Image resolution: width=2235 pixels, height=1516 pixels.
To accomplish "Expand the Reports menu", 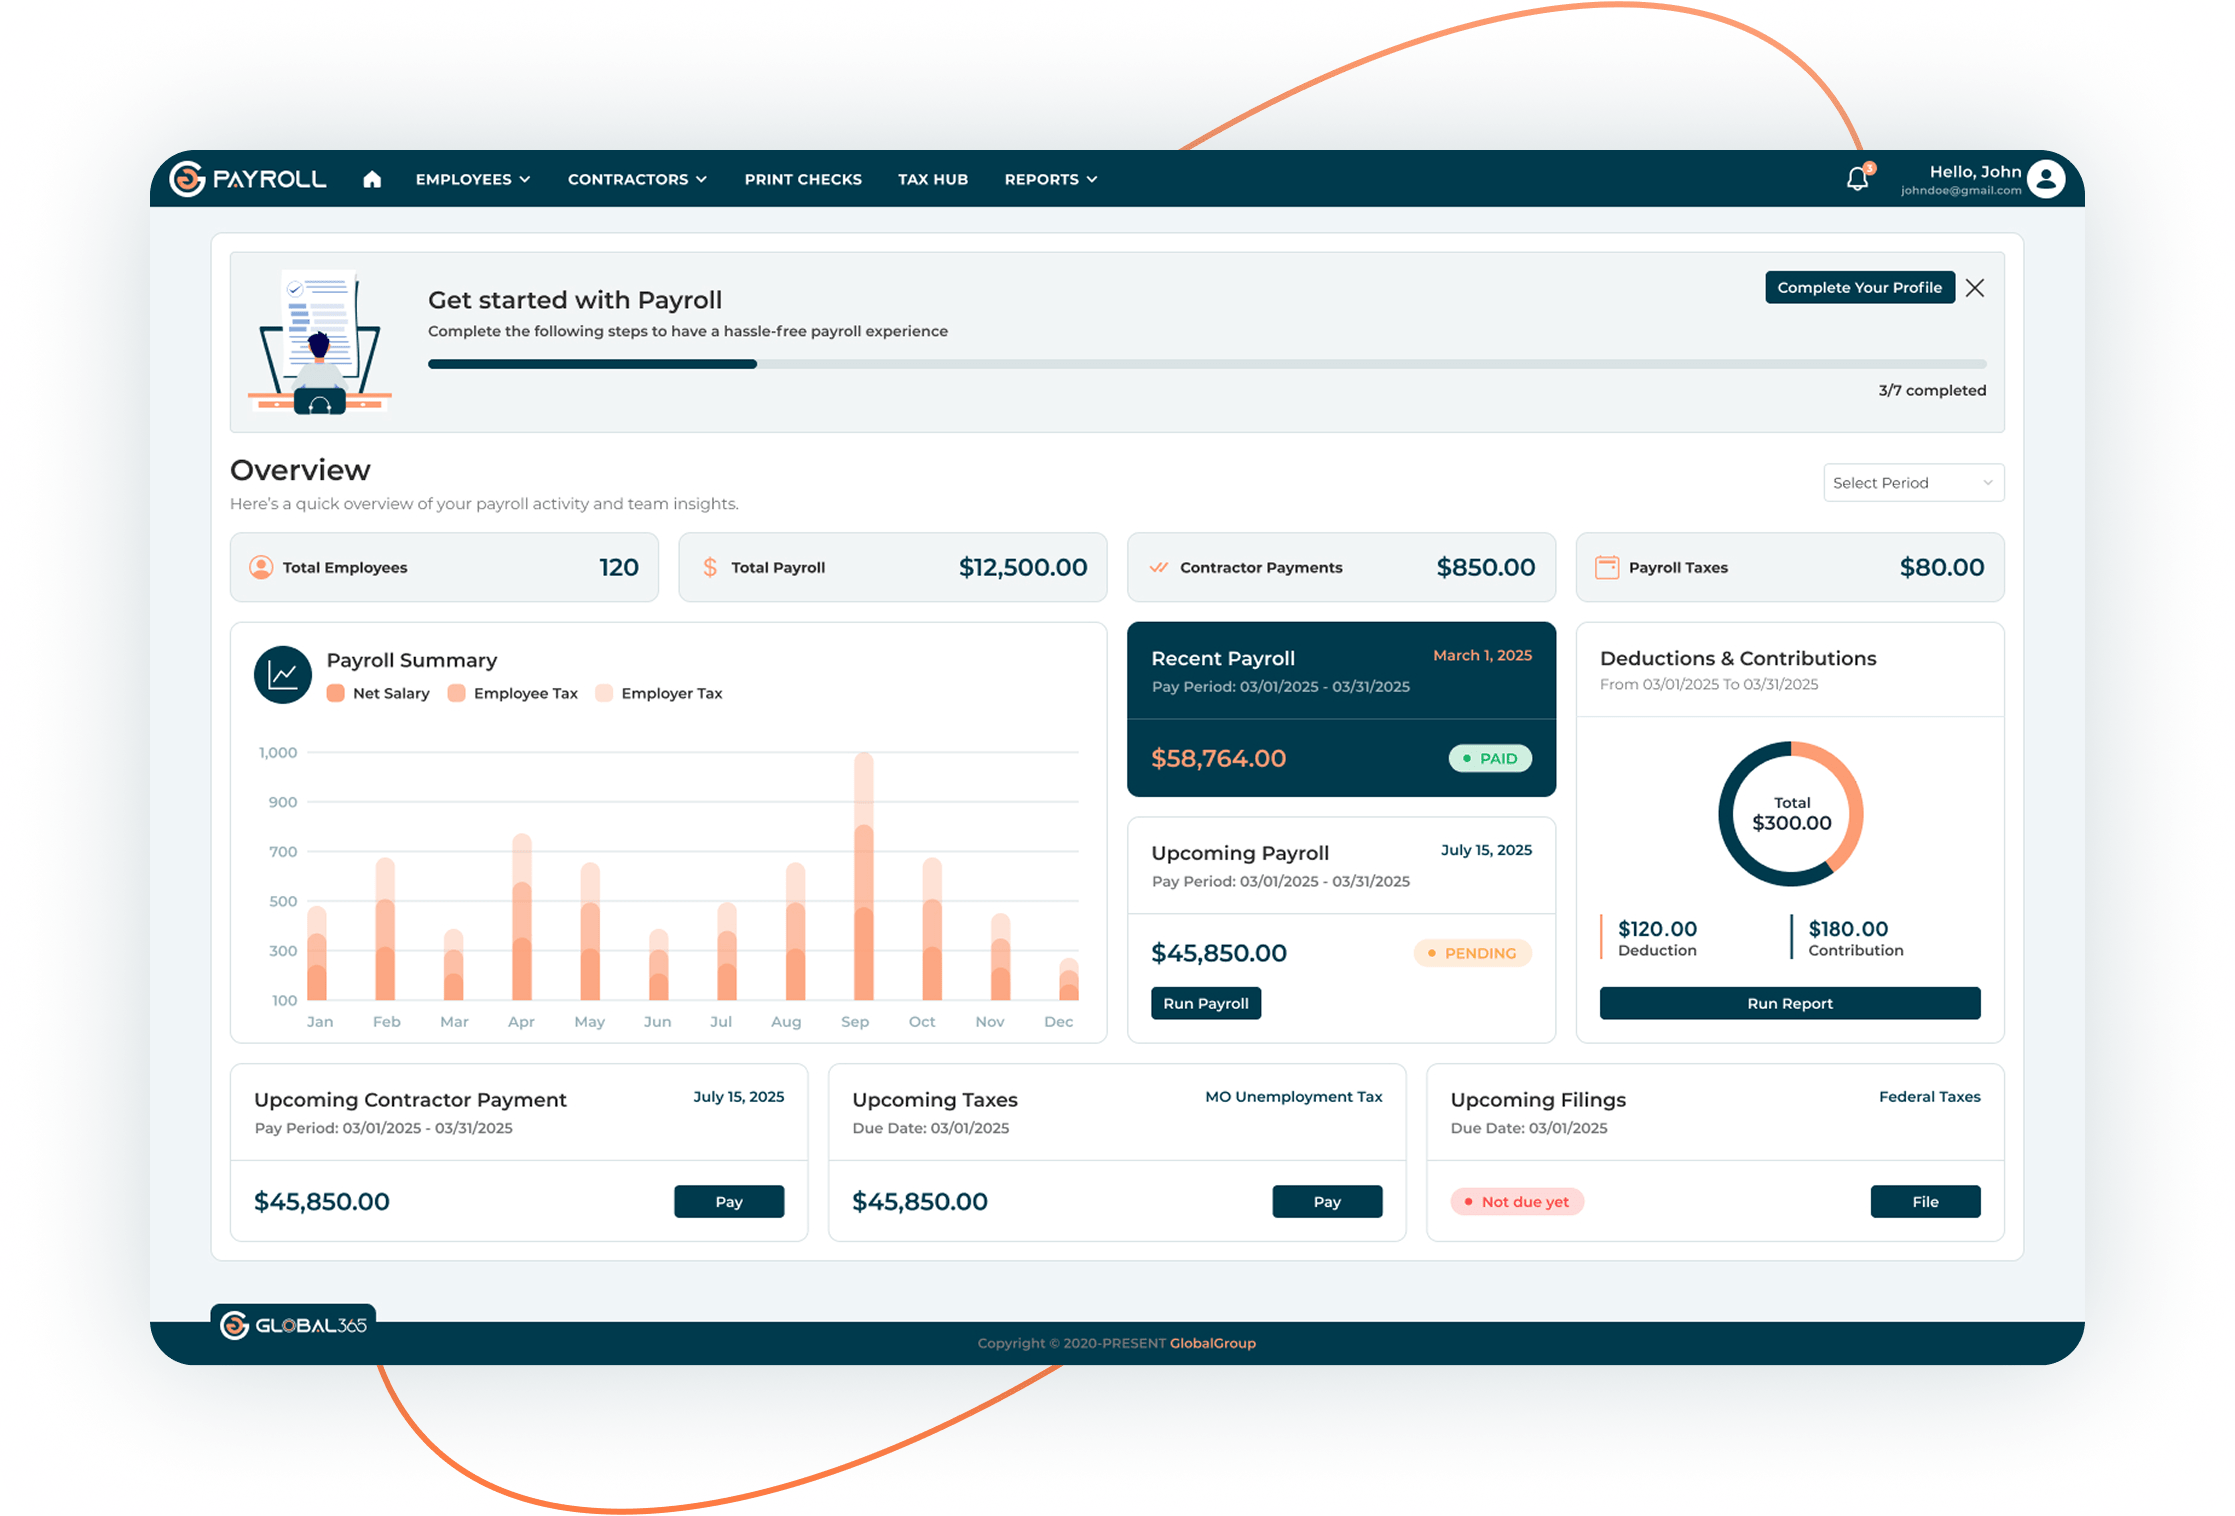I will [1049, 179].
